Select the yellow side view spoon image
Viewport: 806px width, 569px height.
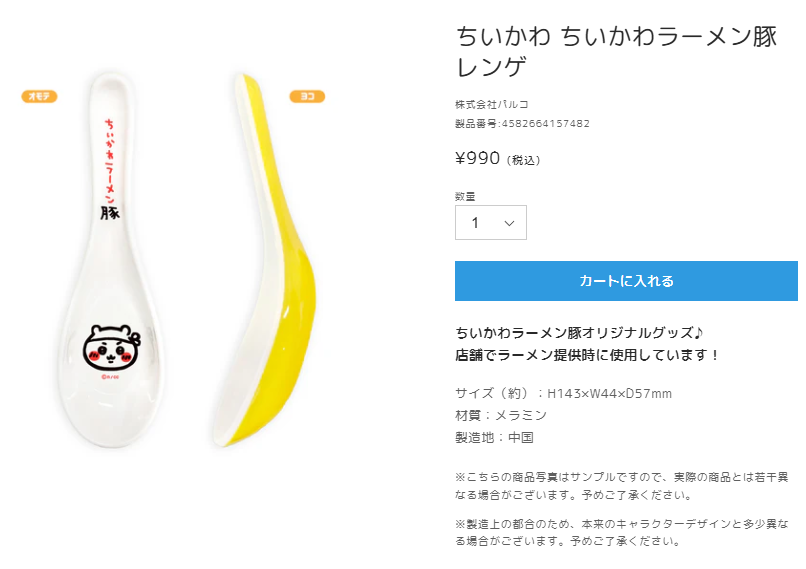[x=265, y=260]
